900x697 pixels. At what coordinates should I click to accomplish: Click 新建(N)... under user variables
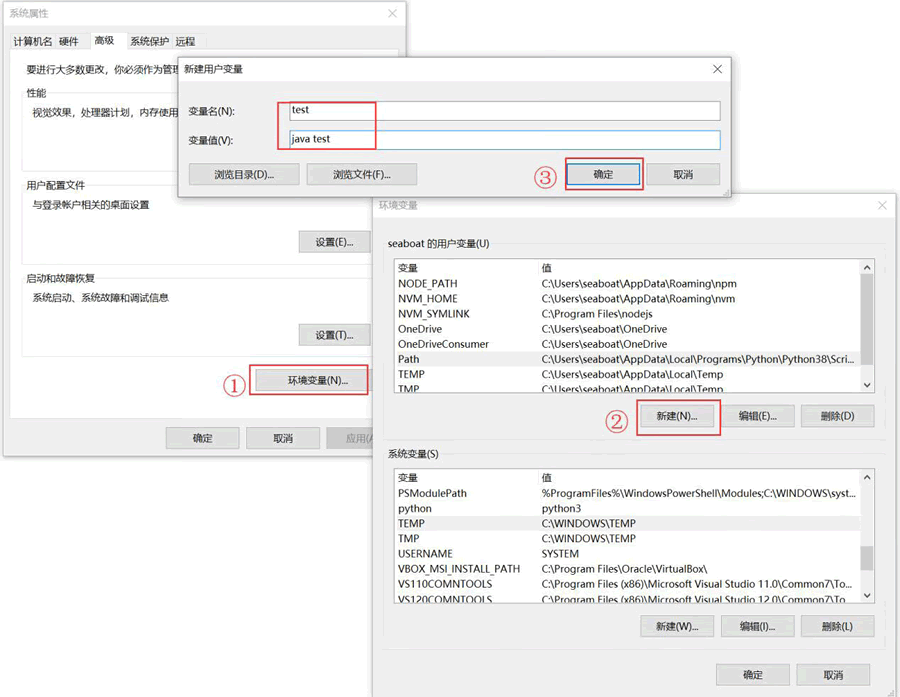tap(677, 416)
